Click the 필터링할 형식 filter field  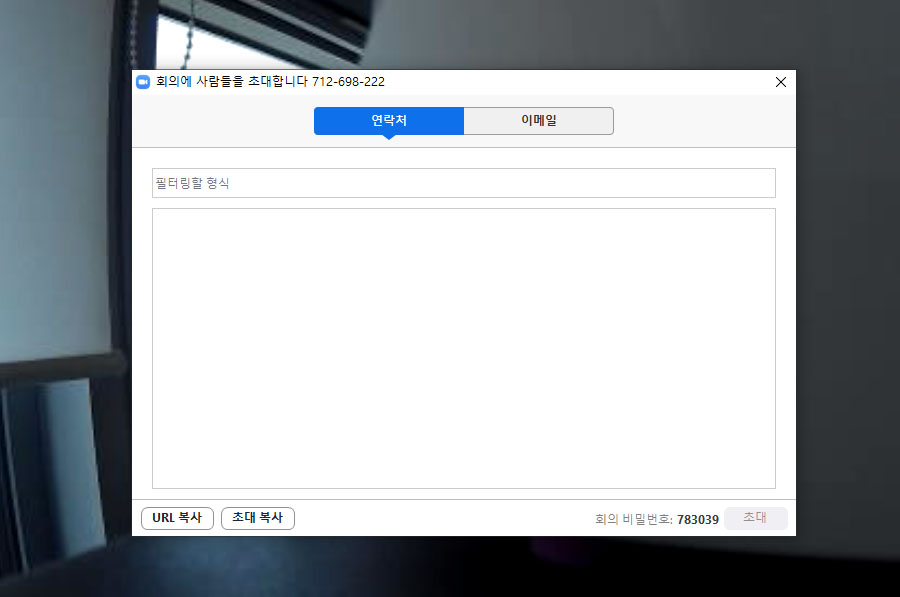(x=464, y=183)
